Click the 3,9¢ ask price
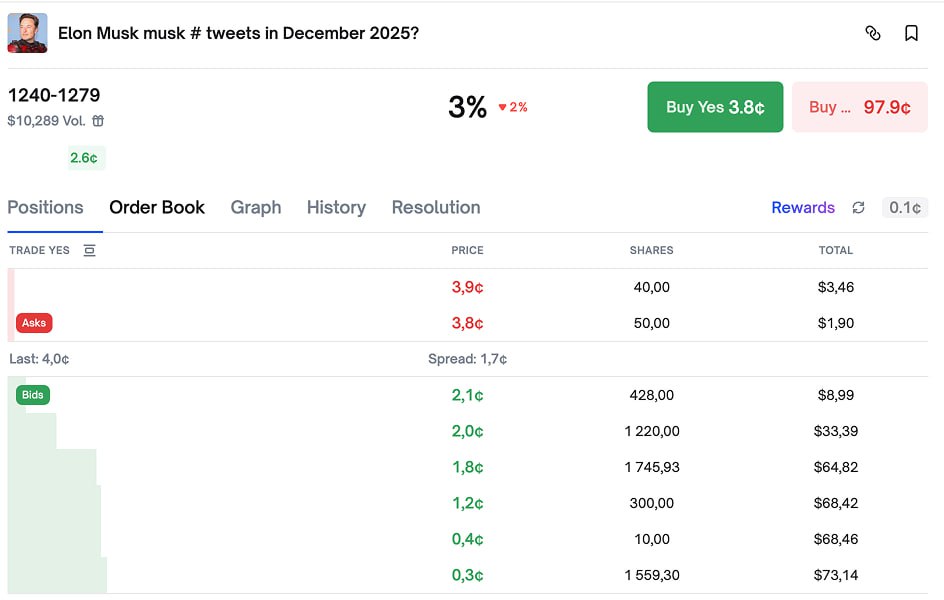 pos(467,287)
